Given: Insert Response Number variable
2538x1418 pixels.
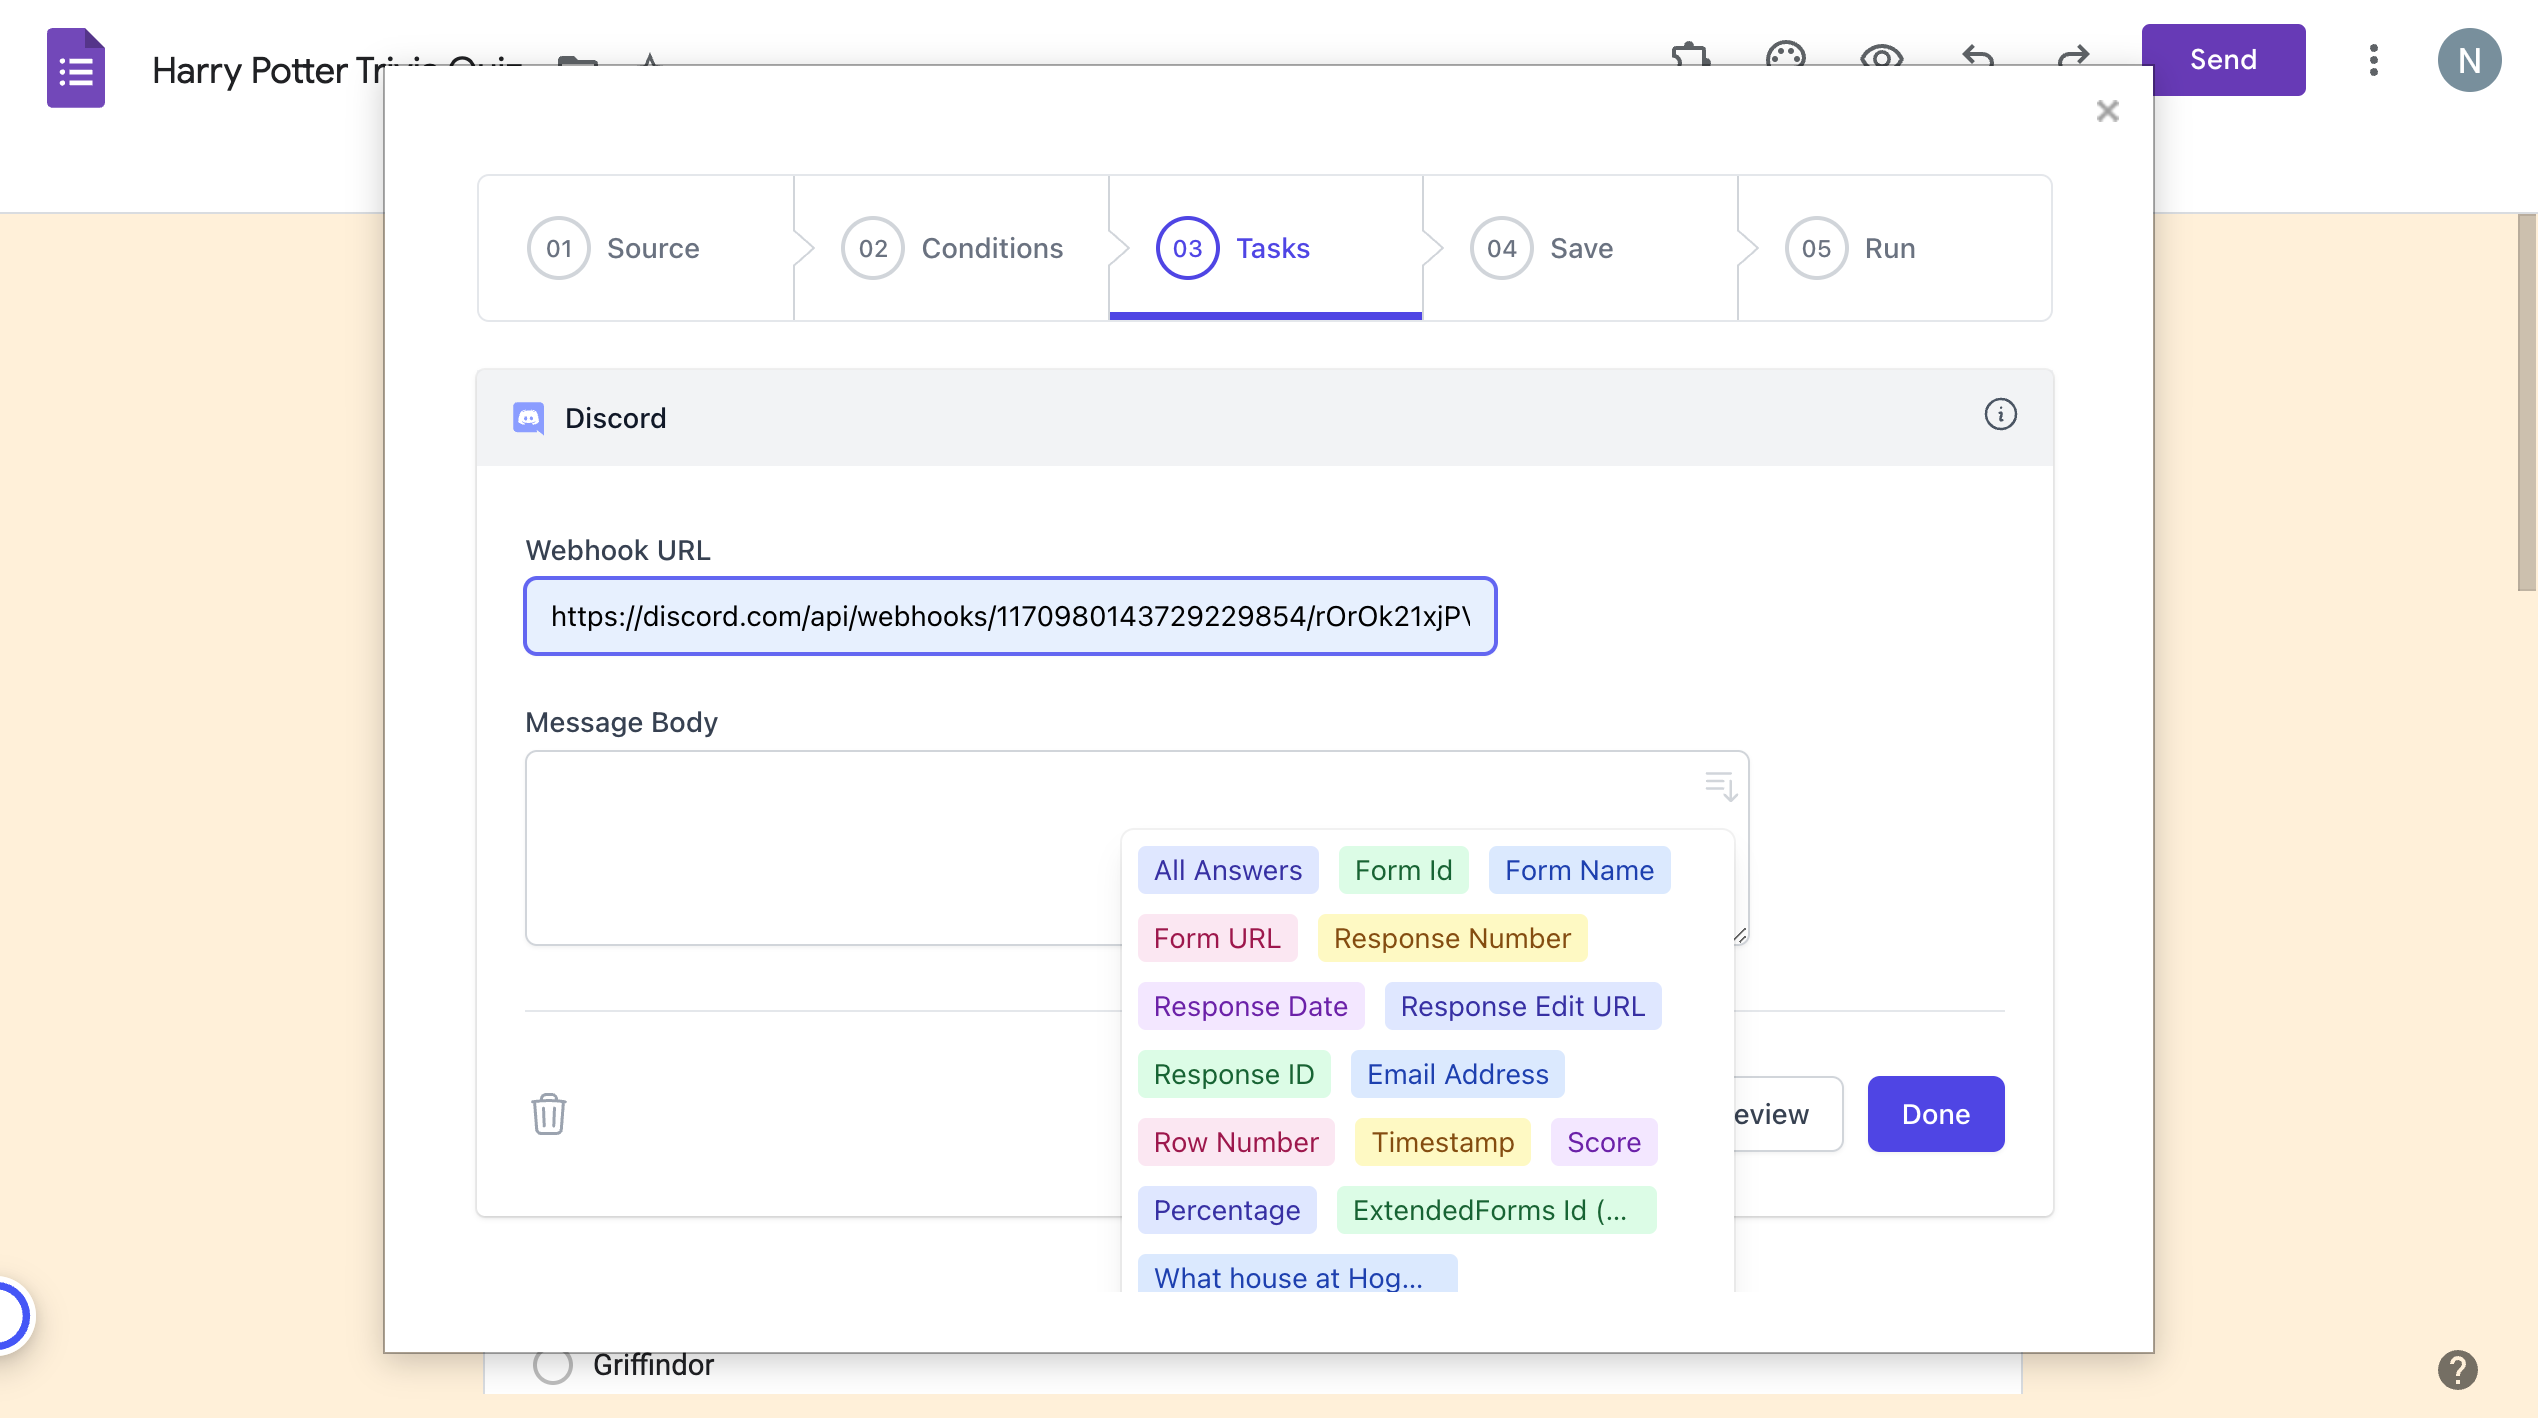Looking at the screenshot, I should tap(1452, 938).
